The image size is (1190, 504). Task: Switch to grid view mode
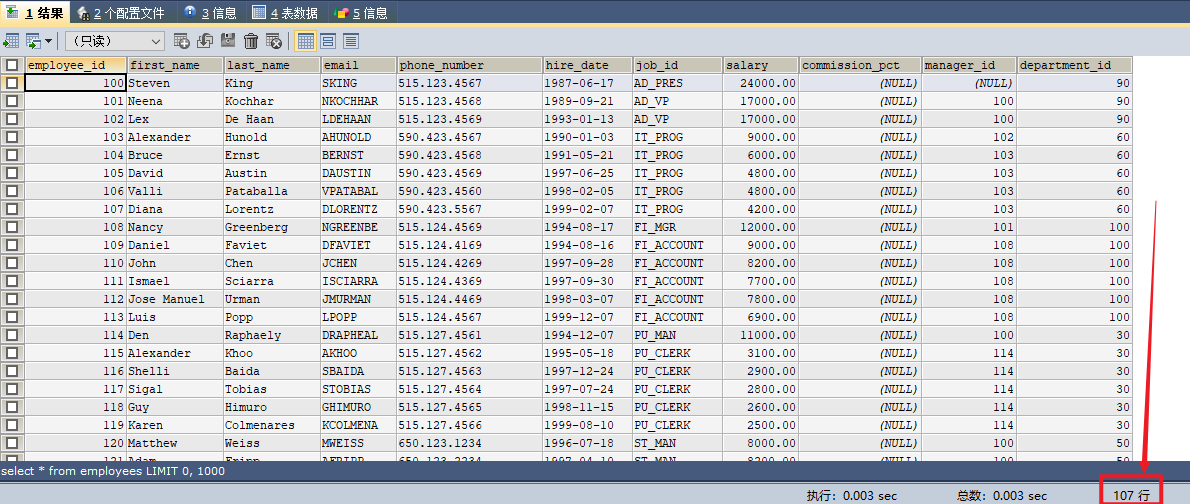pyautogui.click(x=306, y=41)
